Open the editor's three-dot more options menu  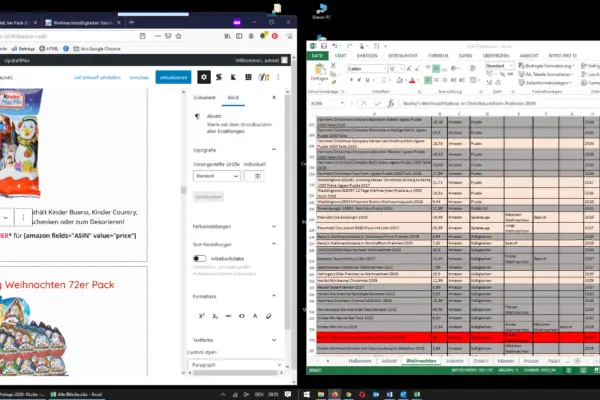coord(278,77)
